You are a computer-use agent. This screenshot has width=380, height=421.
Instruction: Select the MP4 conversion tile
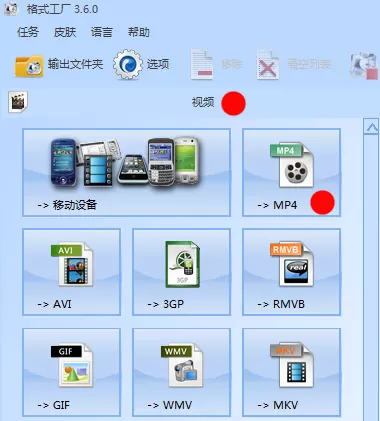click(x=291, y=173)
